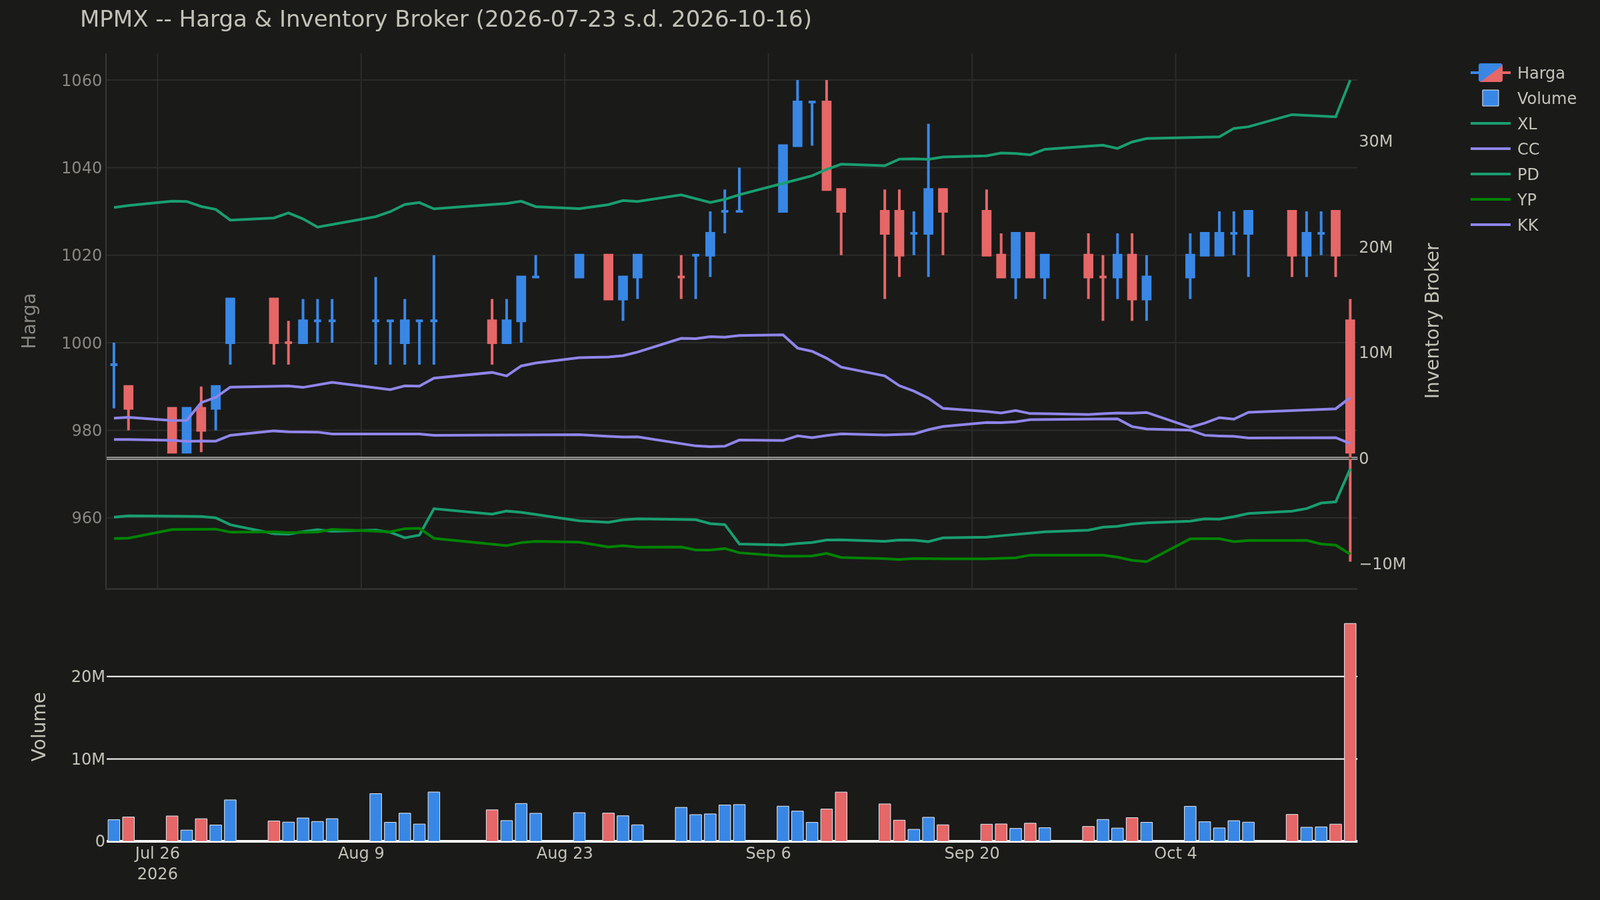Click the Volume y-axis title

(39, 726)
